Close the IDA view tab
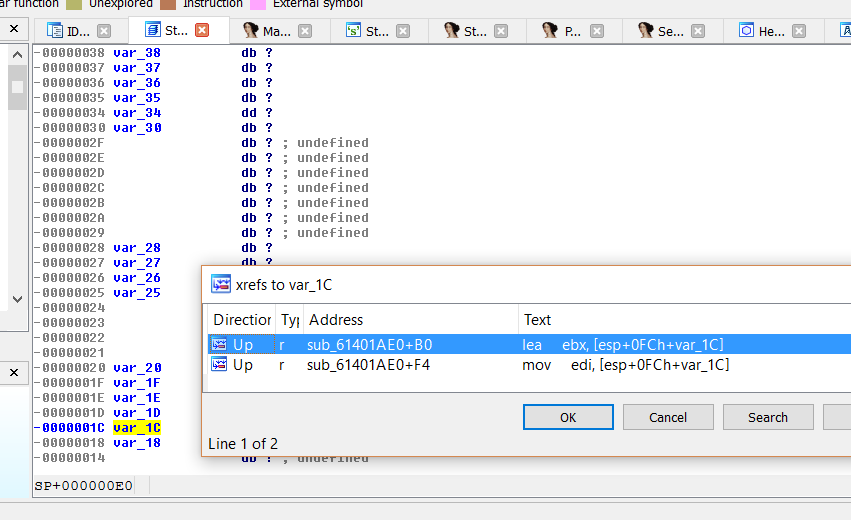This screenshot has height=520, width=851. [x=104, y=31]
